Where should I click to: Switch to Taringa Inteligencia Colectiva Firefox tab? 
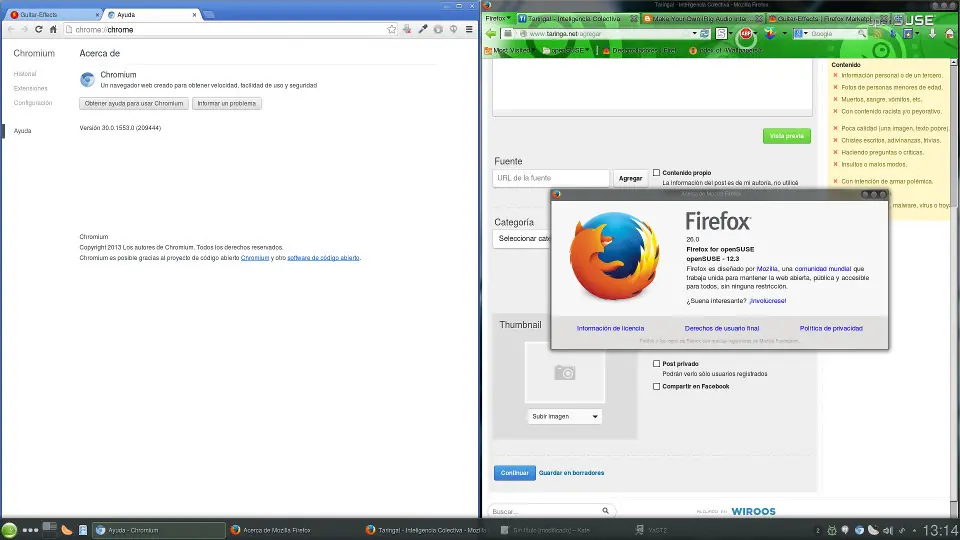click(577, 18)
